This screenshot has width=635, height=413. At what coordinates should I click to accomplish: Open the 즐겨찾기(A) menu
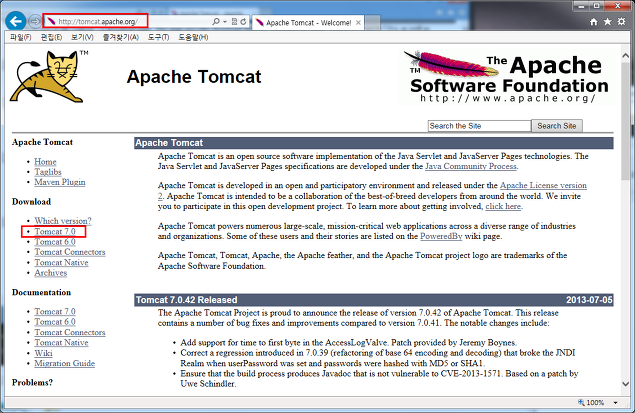pos(120,37)
